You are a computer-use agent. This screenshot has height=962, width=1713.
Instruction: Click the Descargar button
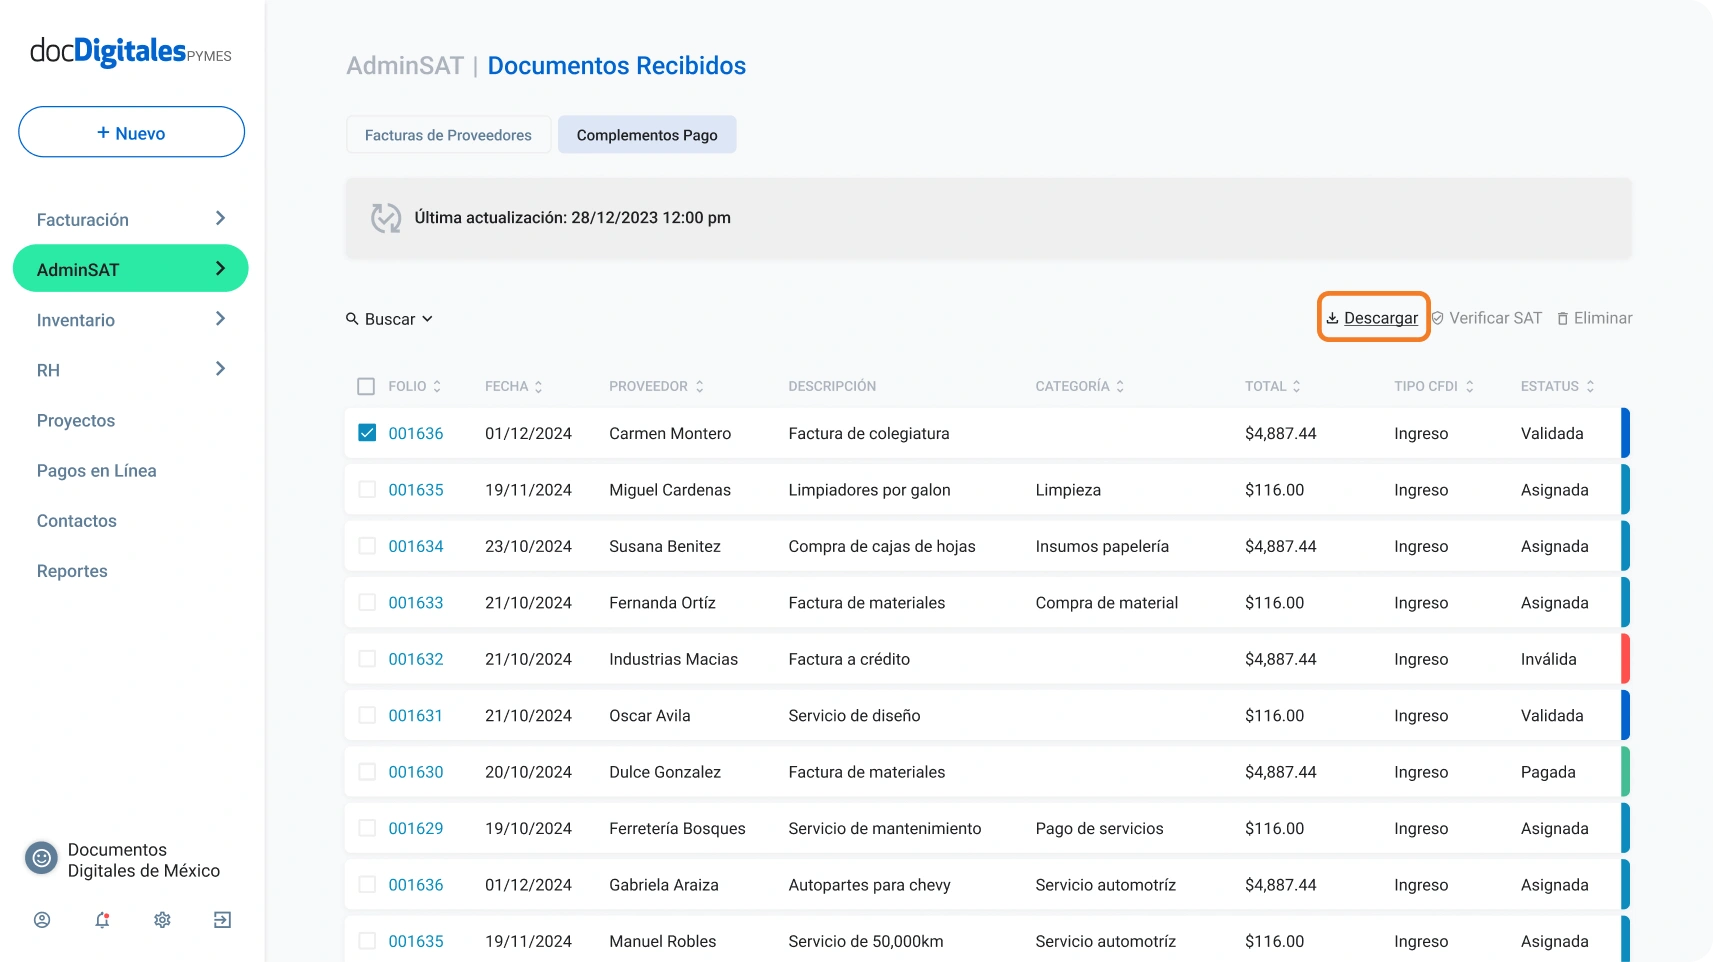[x=1373, y=318]
